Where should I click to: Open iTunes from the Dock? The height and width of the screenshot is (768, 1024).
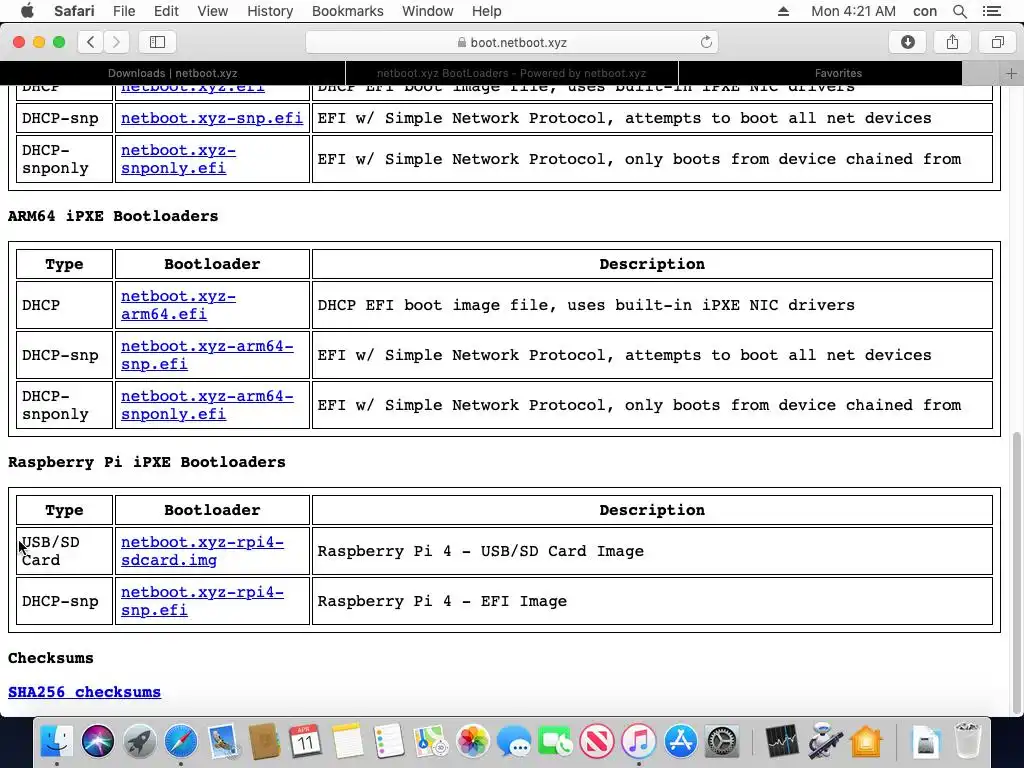[639, 741]
